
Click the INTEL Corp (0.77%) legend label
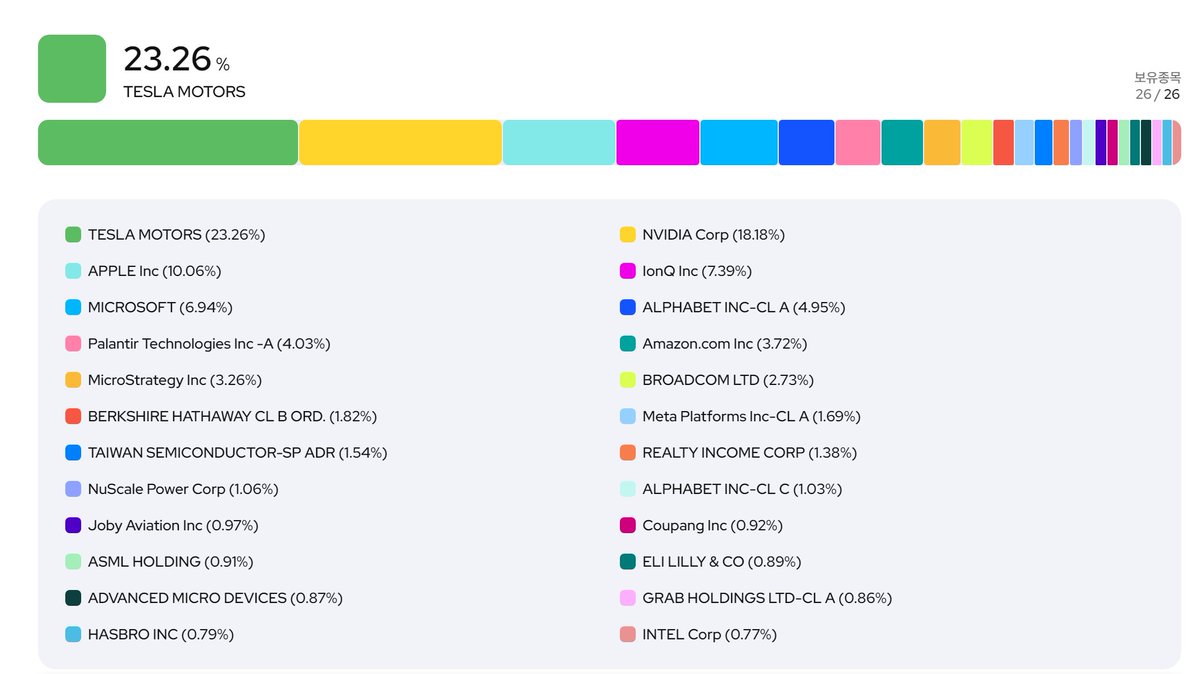click(710, 634)
